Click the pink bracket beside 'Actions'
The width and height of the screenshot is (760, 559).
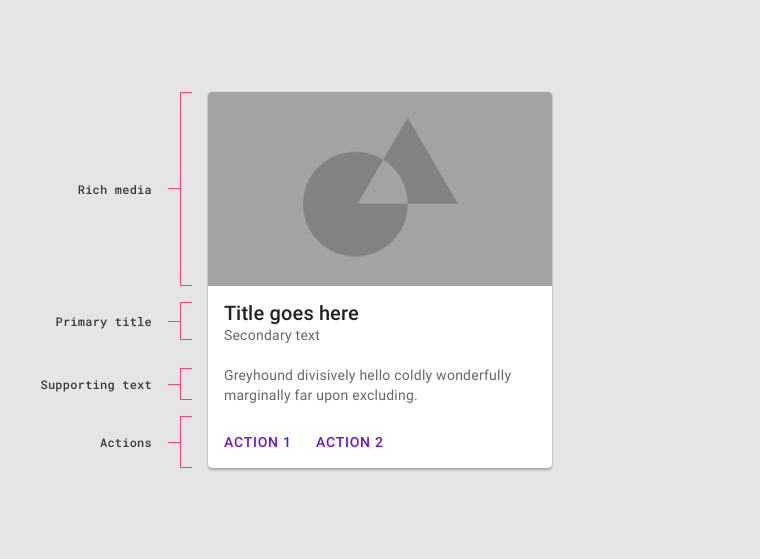(x=181, y=442)
